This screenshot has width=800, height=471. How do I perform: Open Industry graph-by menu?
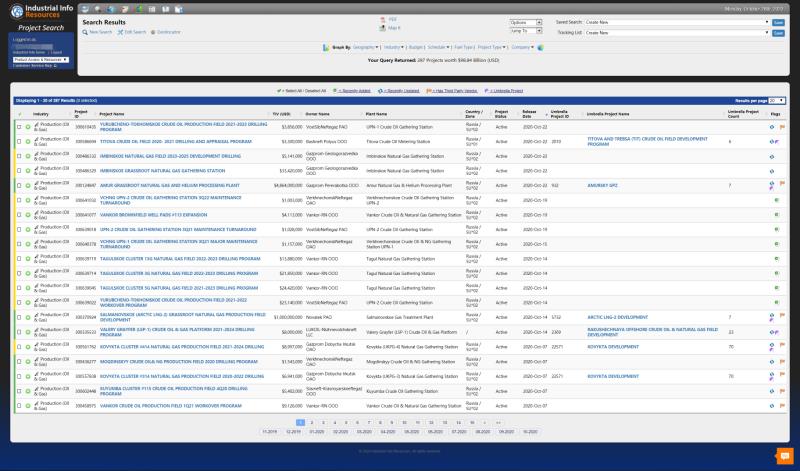393,47
